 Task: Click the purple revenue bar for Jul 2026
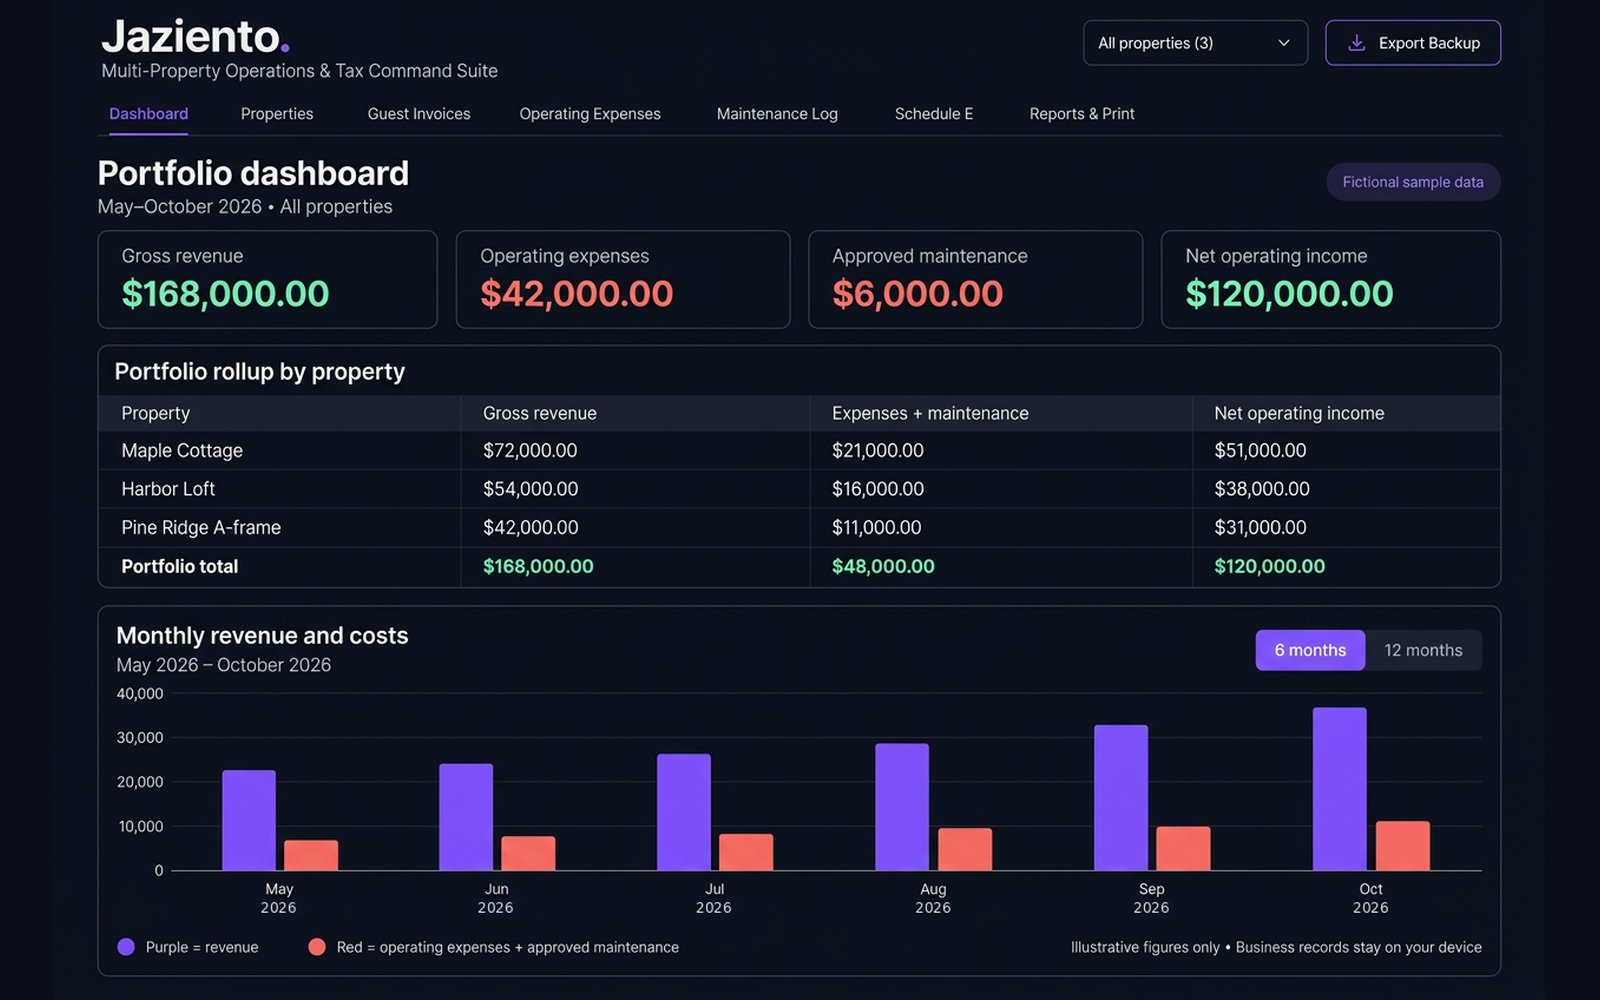(684, 812)
